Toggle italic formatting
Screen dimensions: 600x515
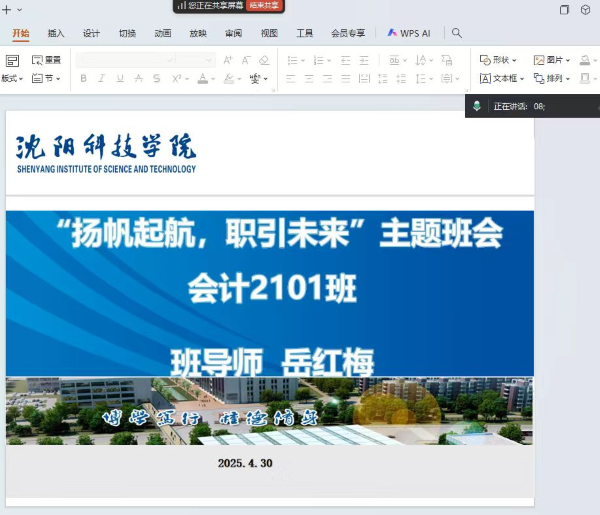coord(102,78)
